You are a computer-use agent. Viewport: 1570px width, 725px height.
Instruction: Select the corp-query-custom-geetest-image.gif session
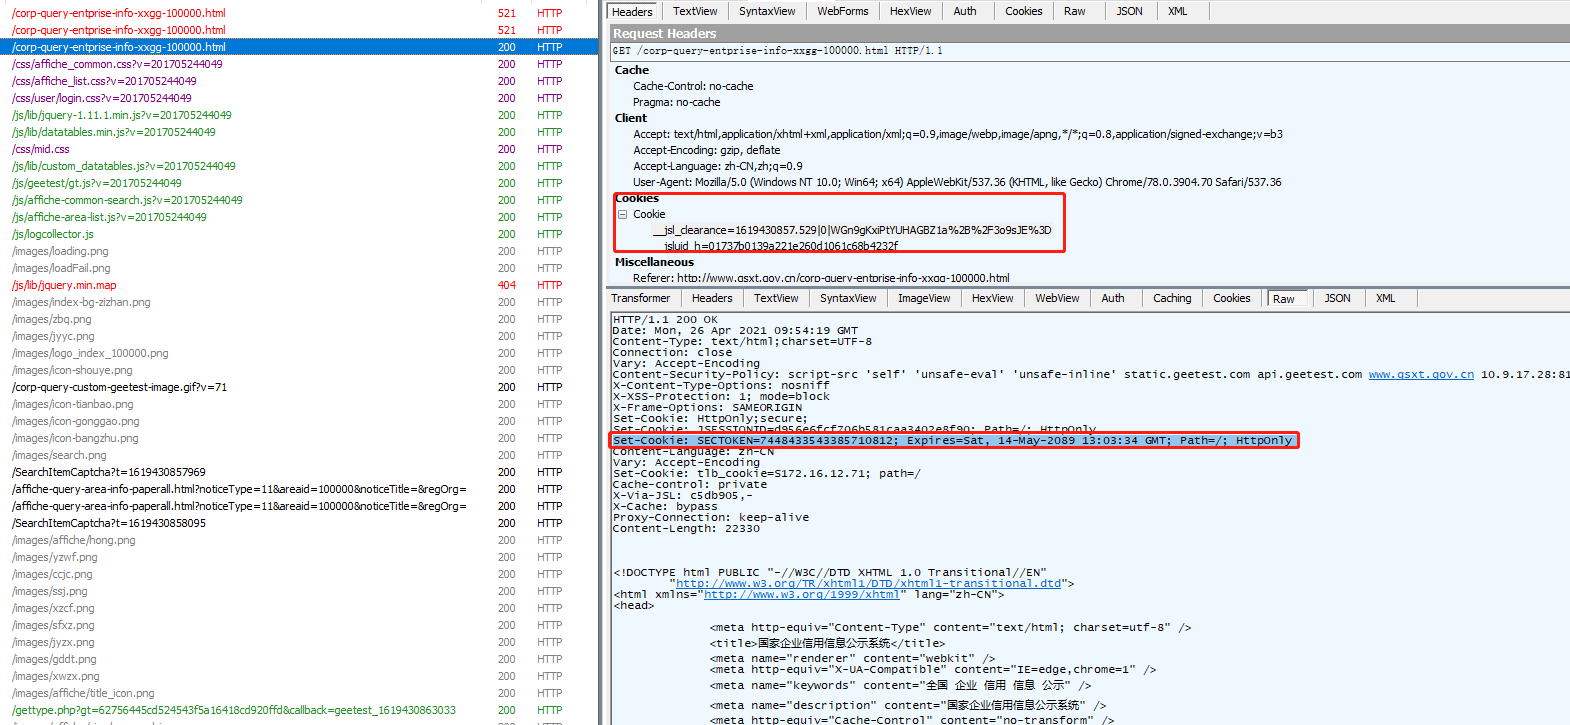[299, 387]
